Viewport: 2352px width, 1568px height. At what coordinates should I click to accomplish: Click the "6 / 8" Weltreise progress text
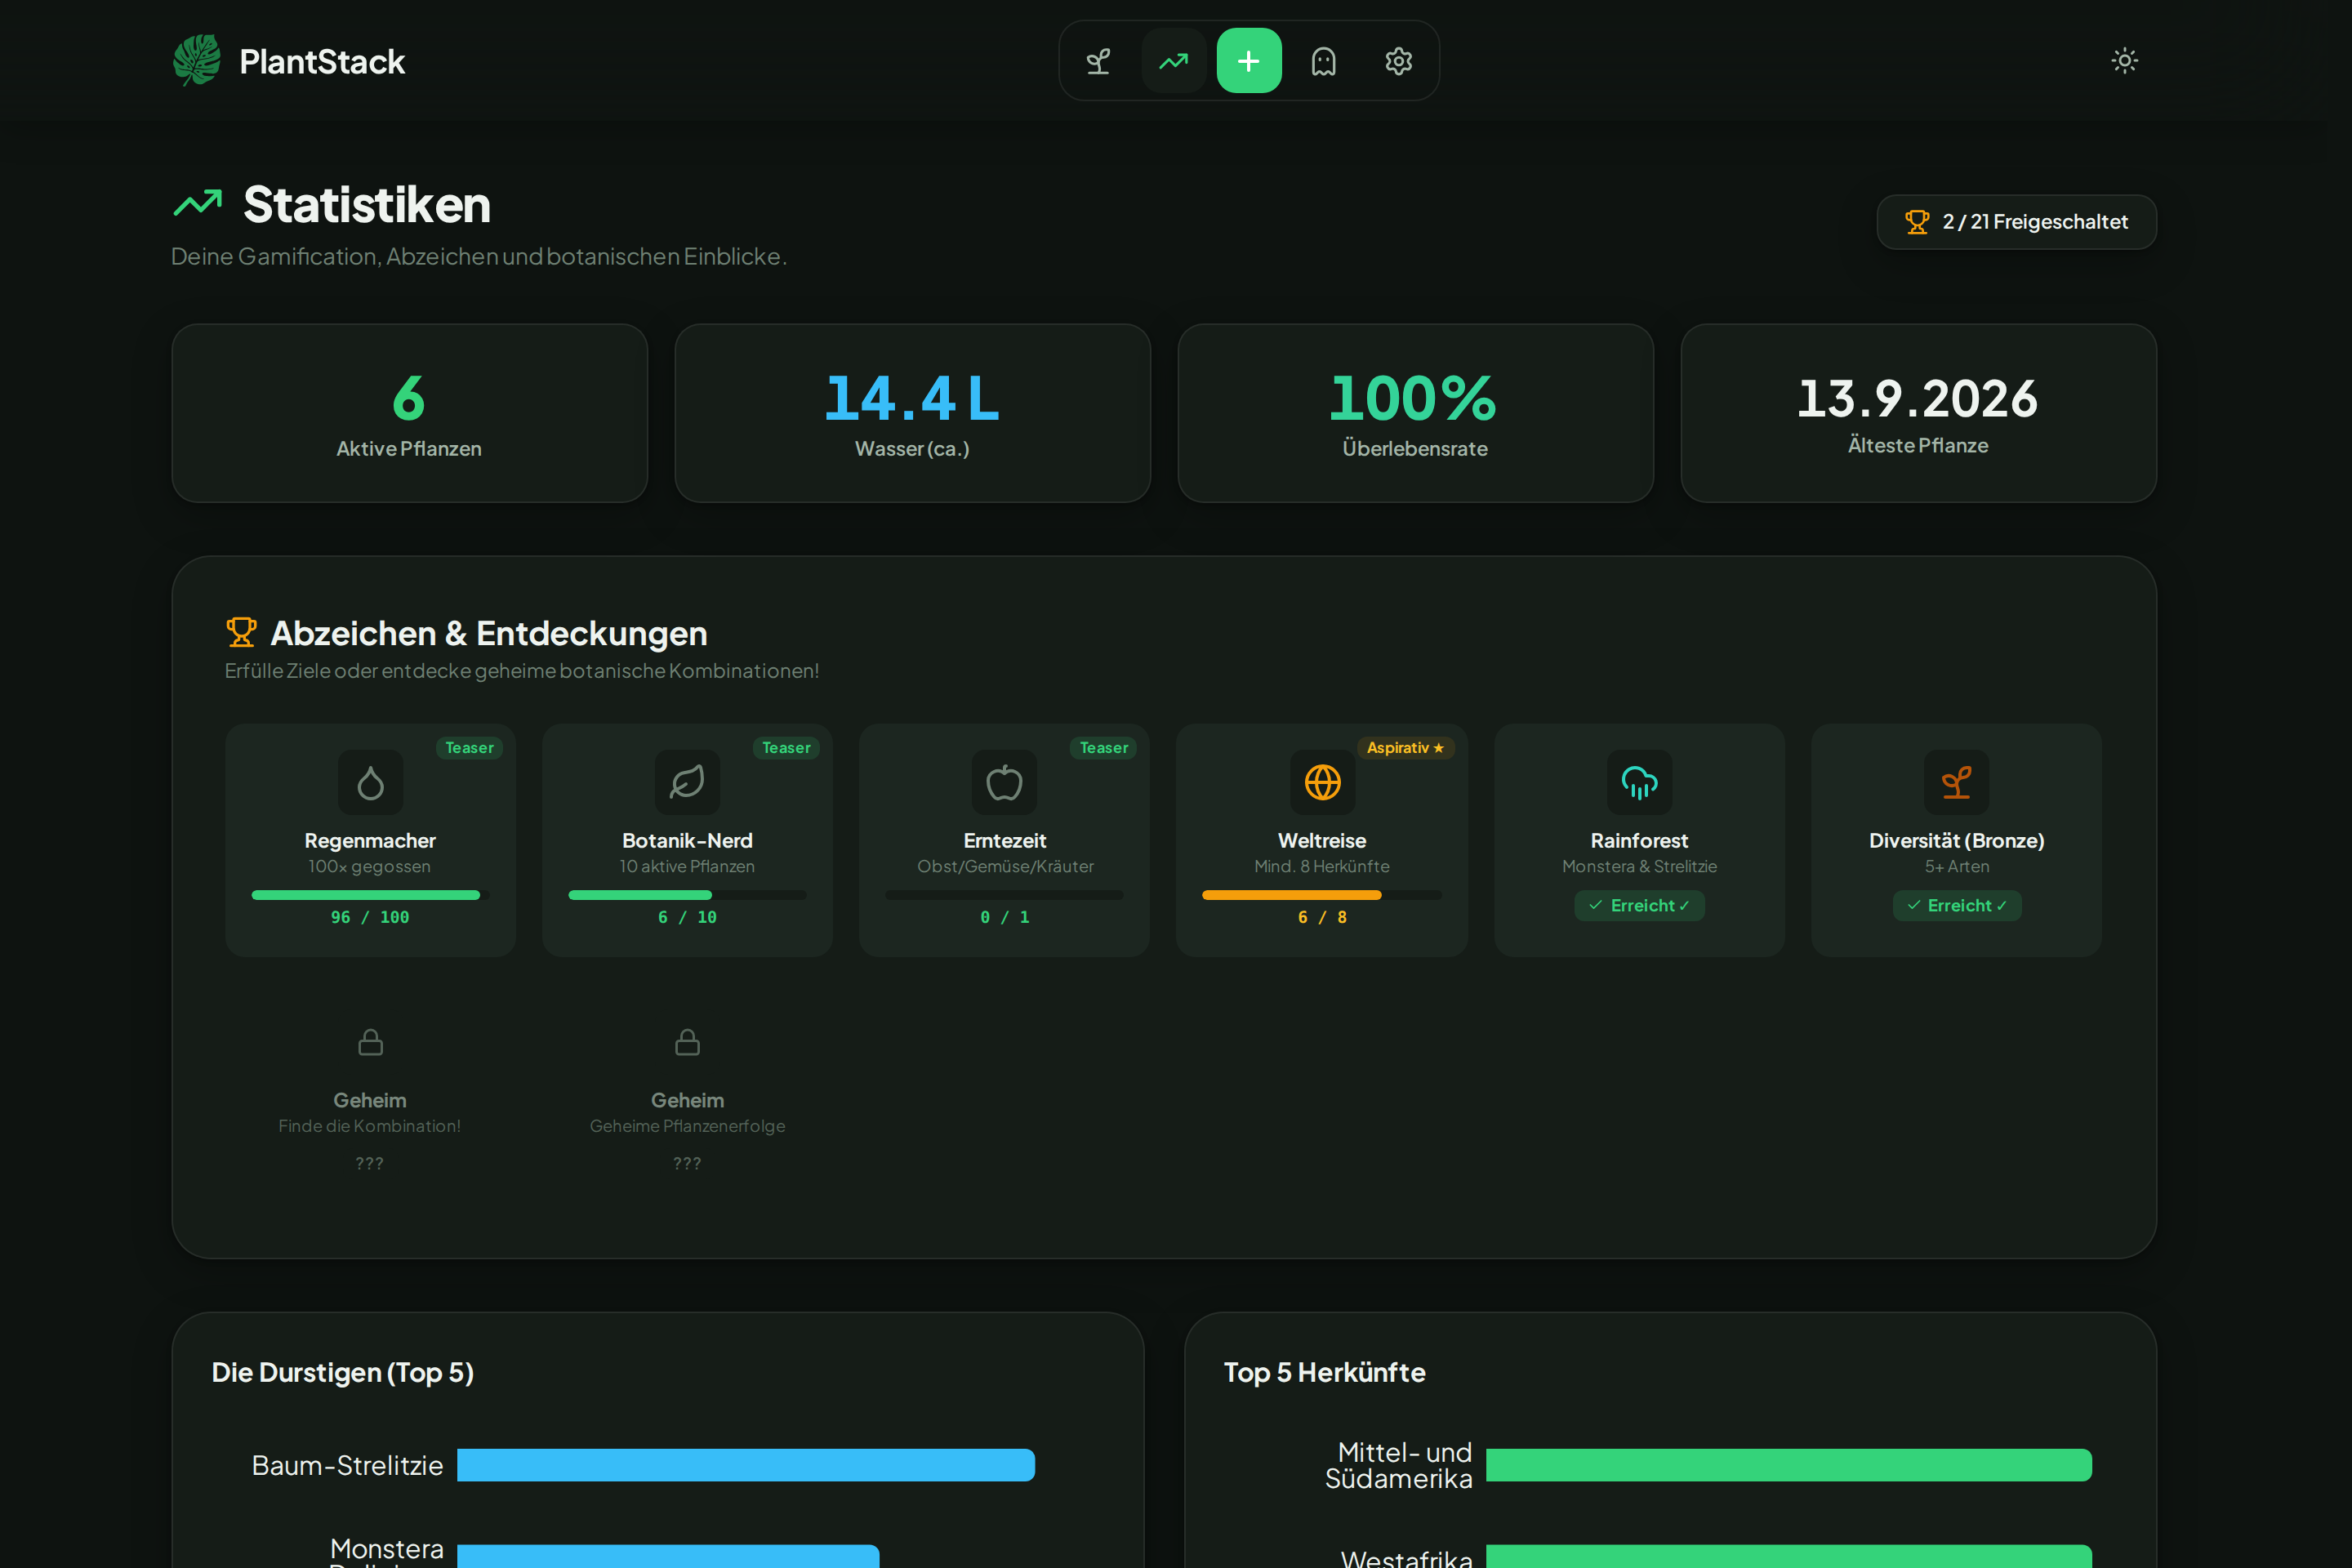[1322, 917]
